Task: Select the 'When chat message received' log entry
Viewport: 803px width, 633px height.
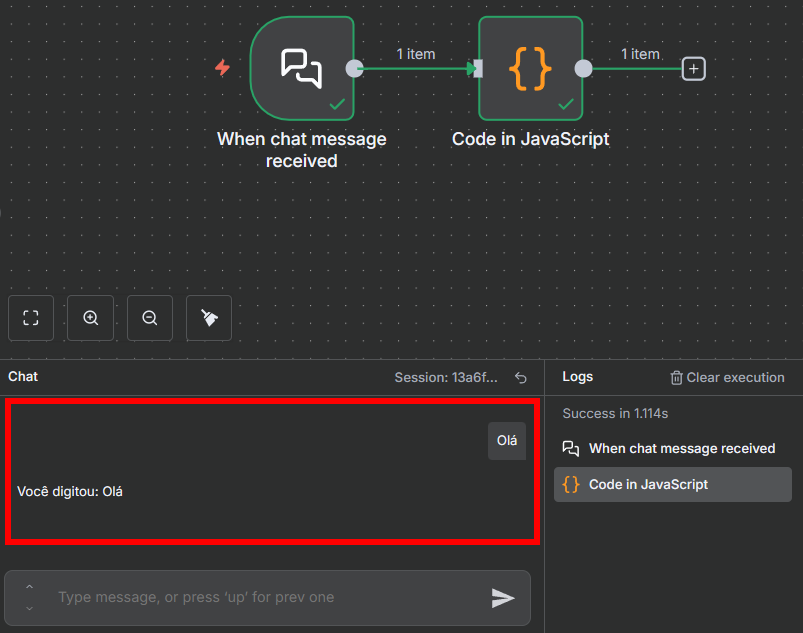Action: (681, 449)
